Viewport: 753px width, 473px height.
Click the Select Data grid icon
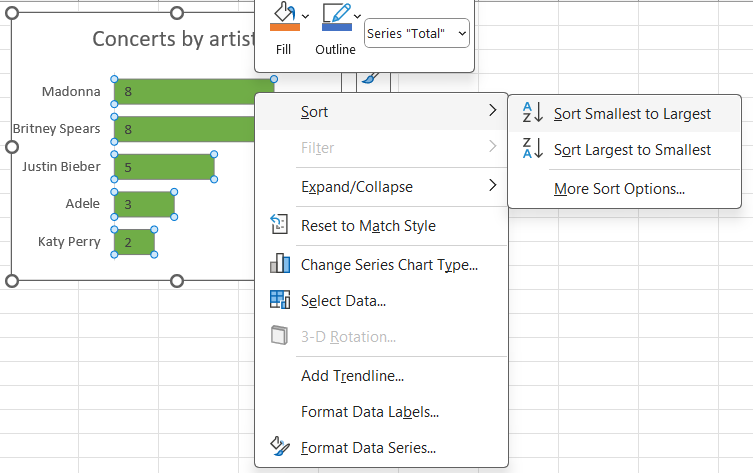(x=280, y=300)
